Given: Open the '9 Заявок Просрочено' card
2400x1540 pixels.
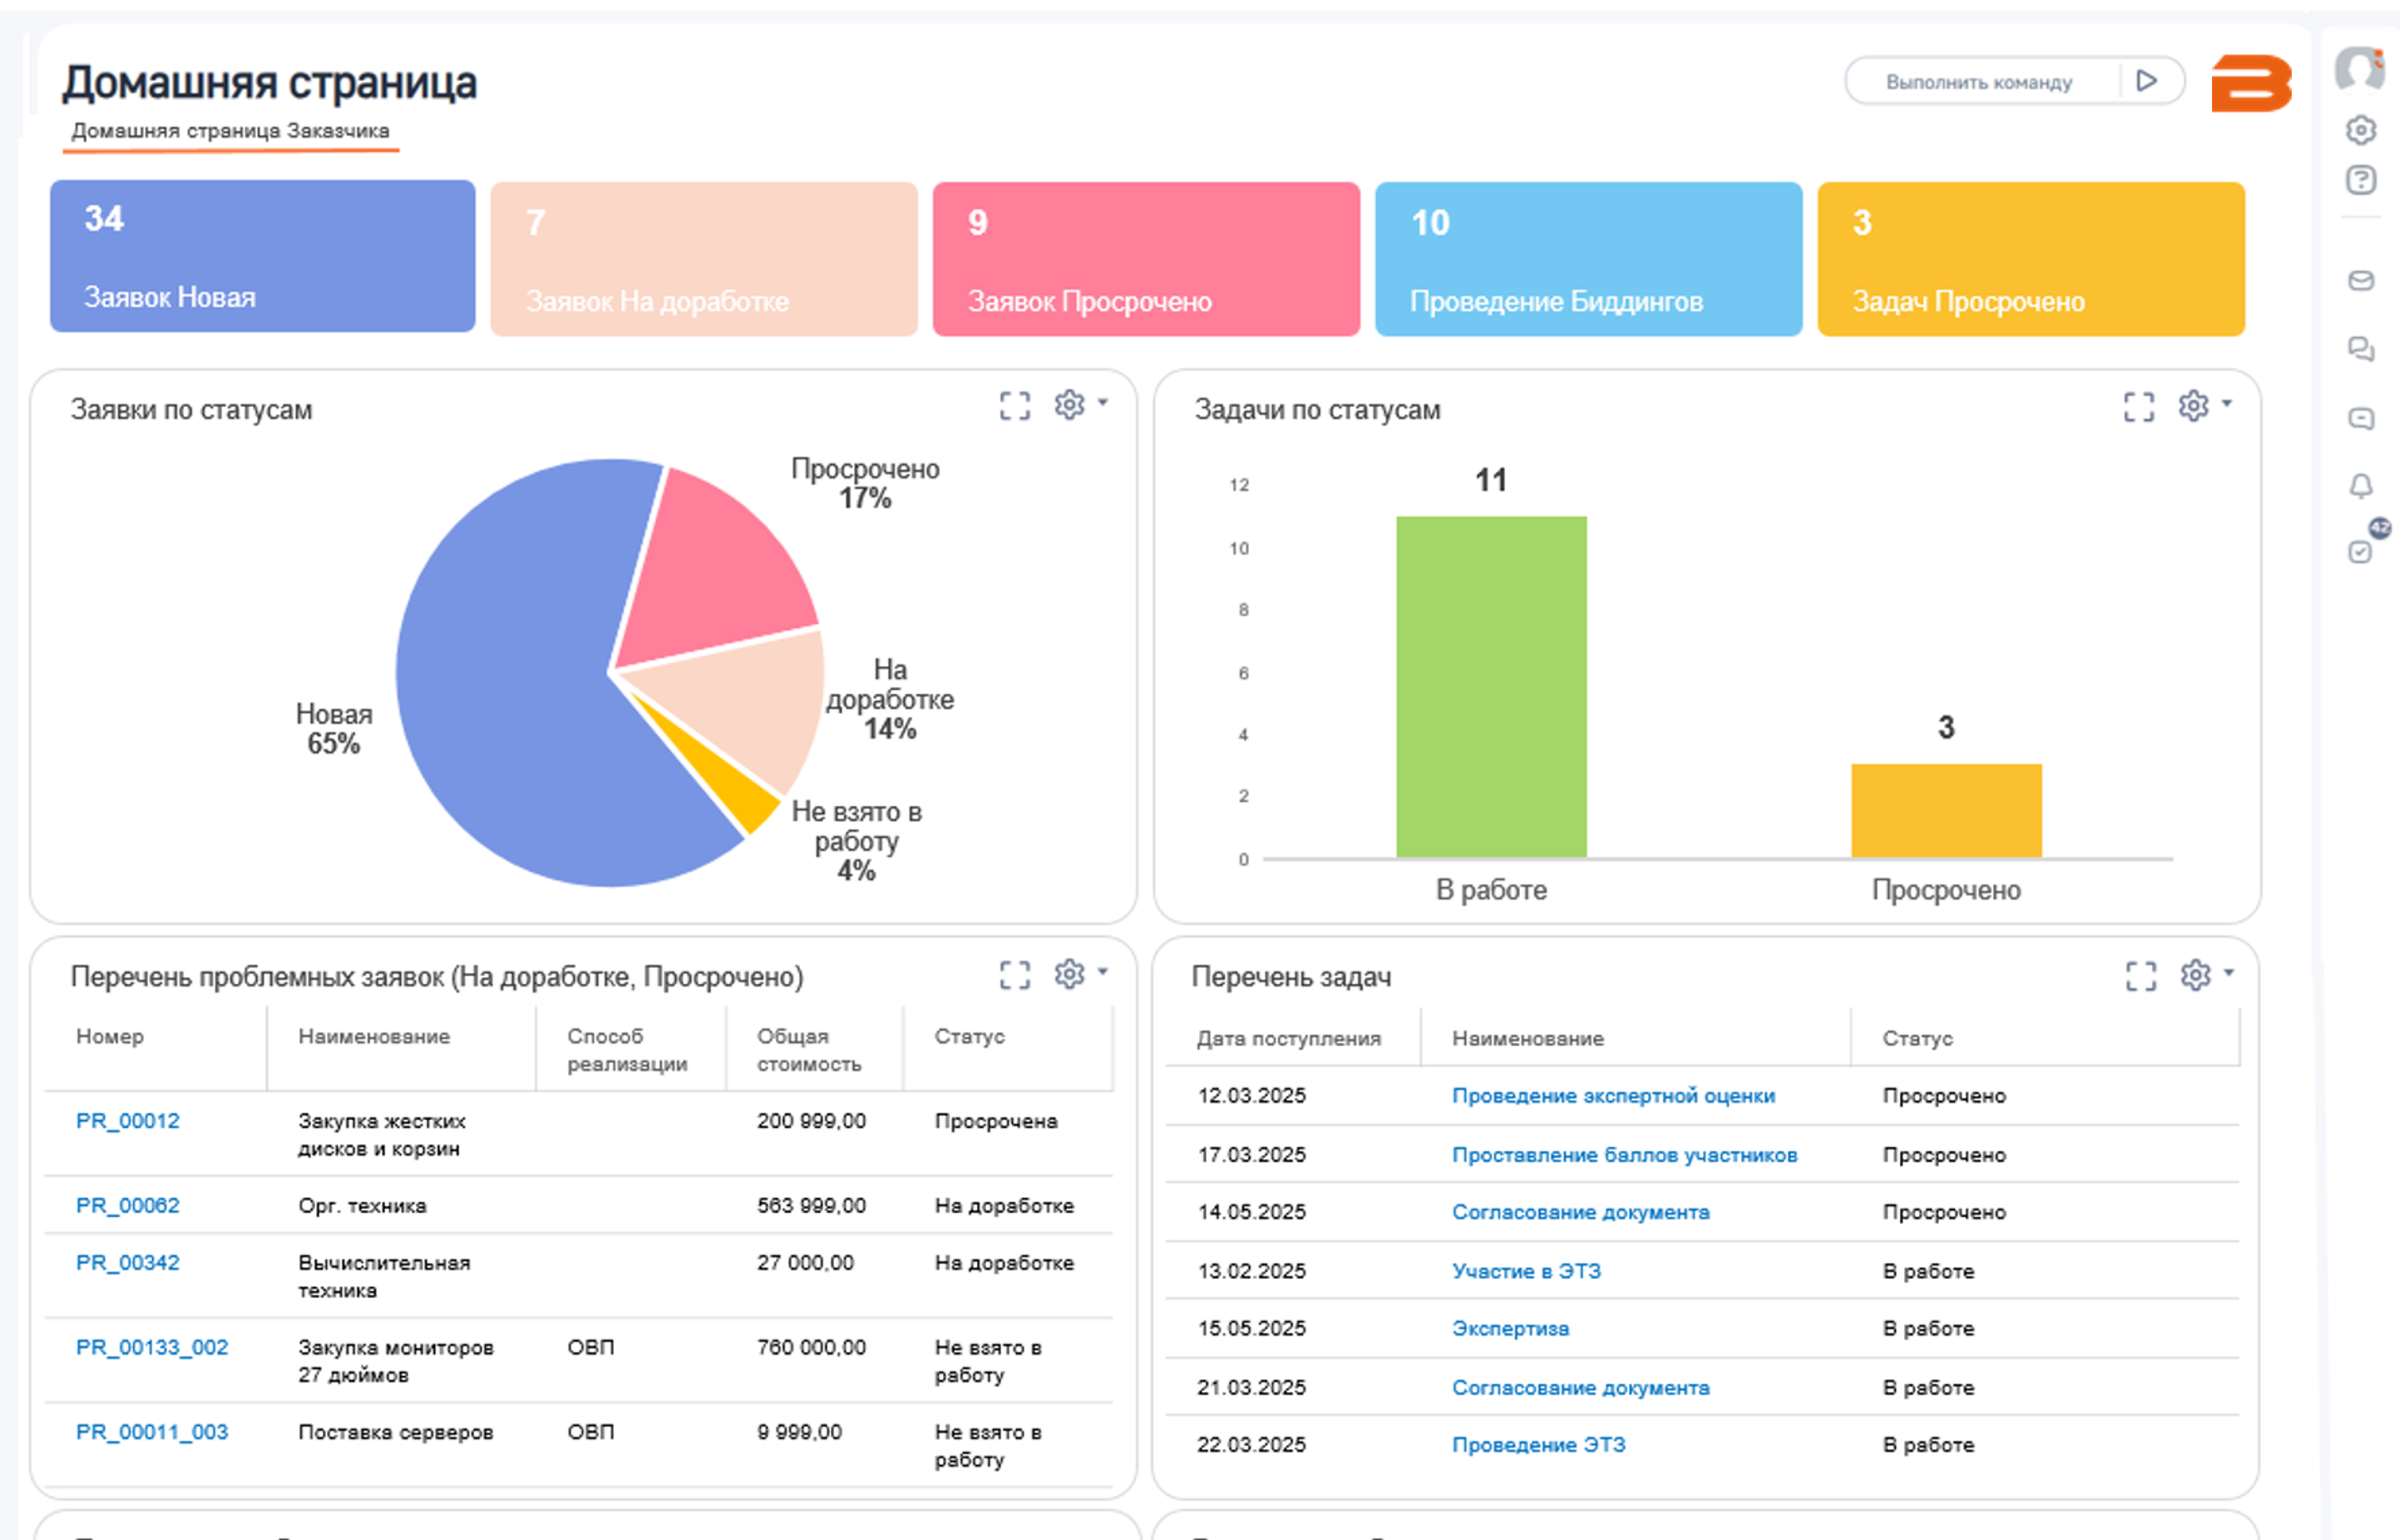Looking at the screenshot, I should pos(1146,259).
